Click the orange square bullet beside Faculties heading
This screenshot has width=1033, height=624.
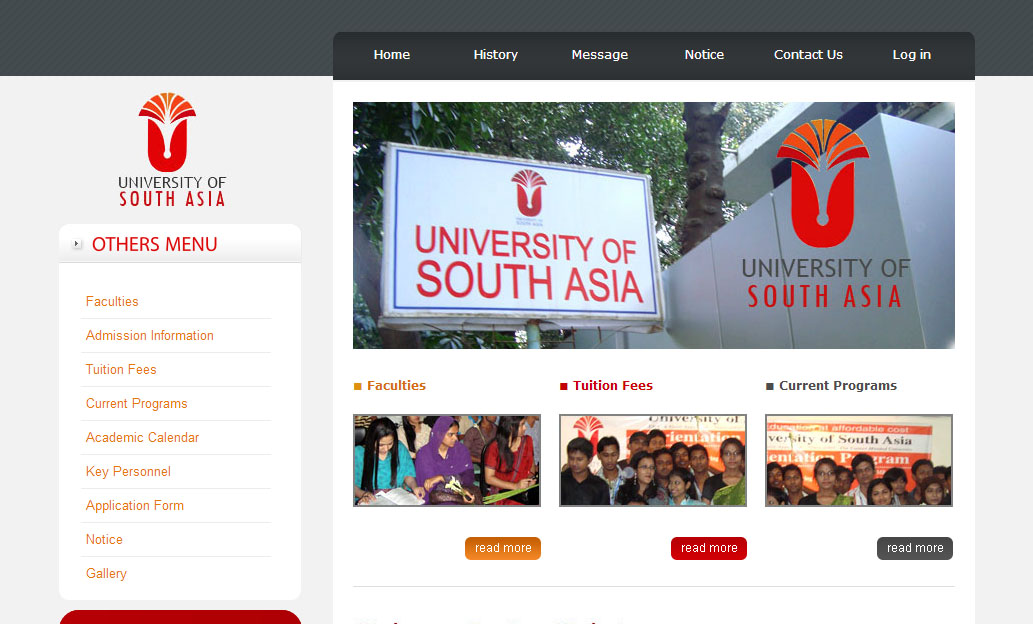[358, 386]
